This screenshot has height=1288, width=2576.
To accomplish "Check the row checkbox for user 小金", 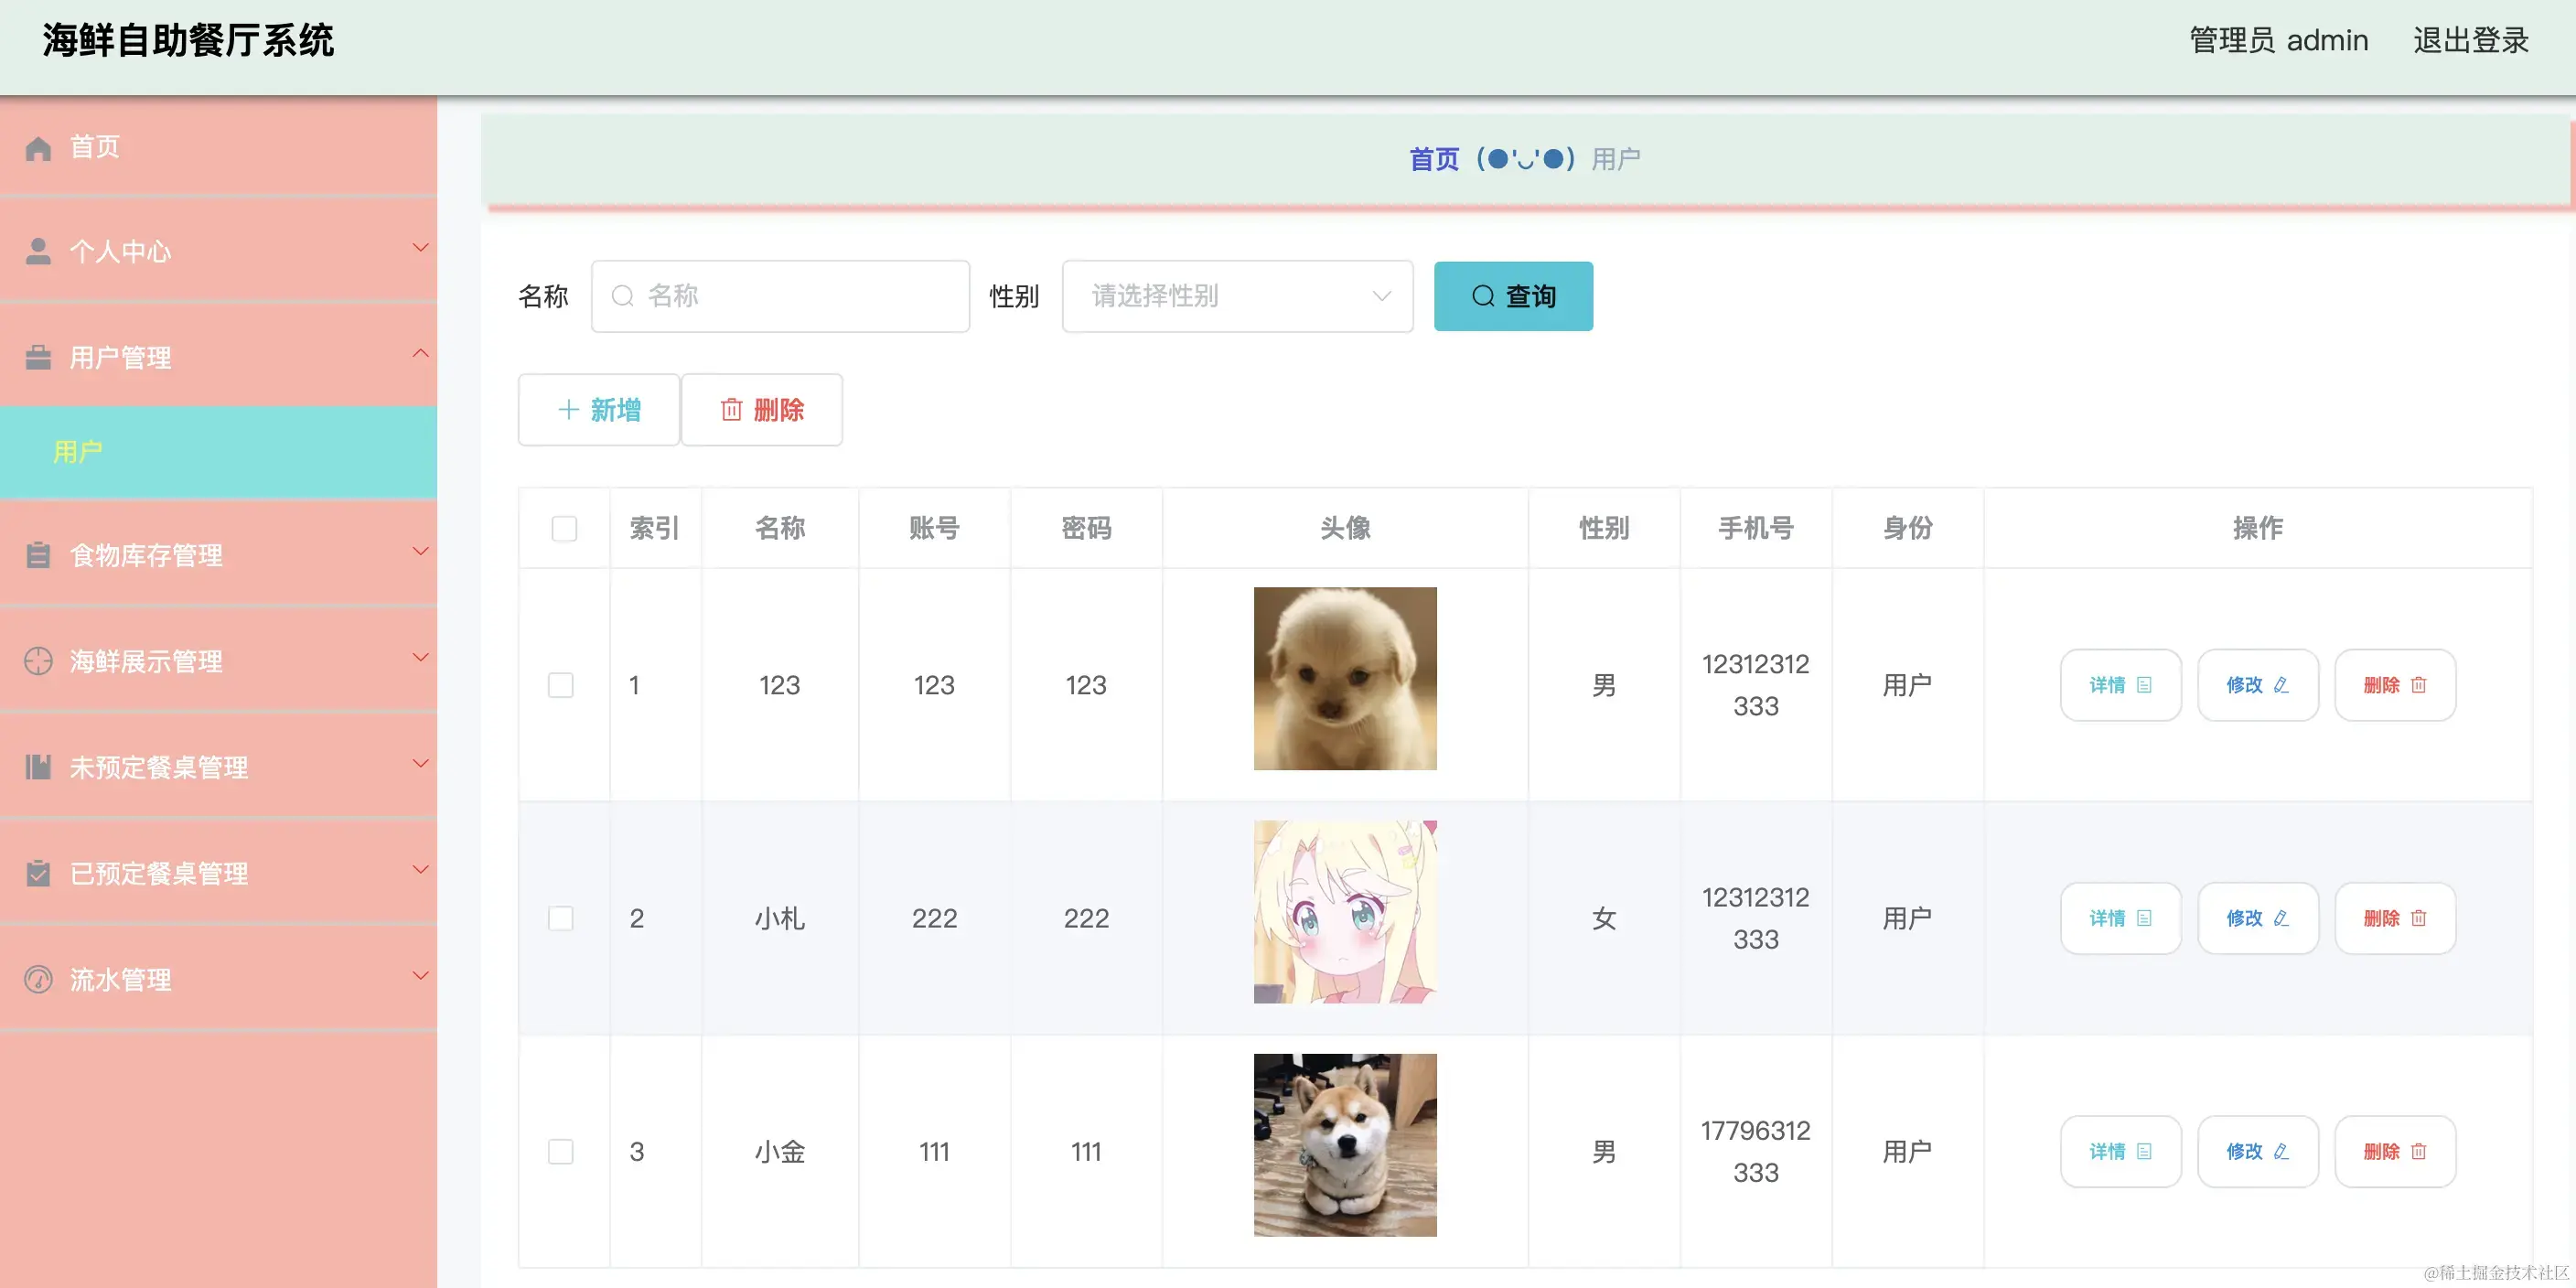I will (x=561, y=1151).
